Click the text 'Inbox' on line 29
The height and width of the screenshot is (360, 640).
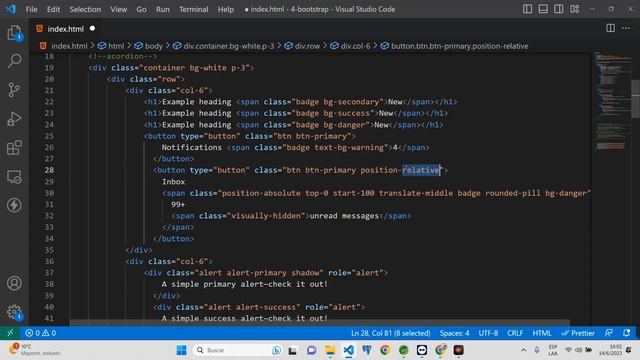(173, 182)
